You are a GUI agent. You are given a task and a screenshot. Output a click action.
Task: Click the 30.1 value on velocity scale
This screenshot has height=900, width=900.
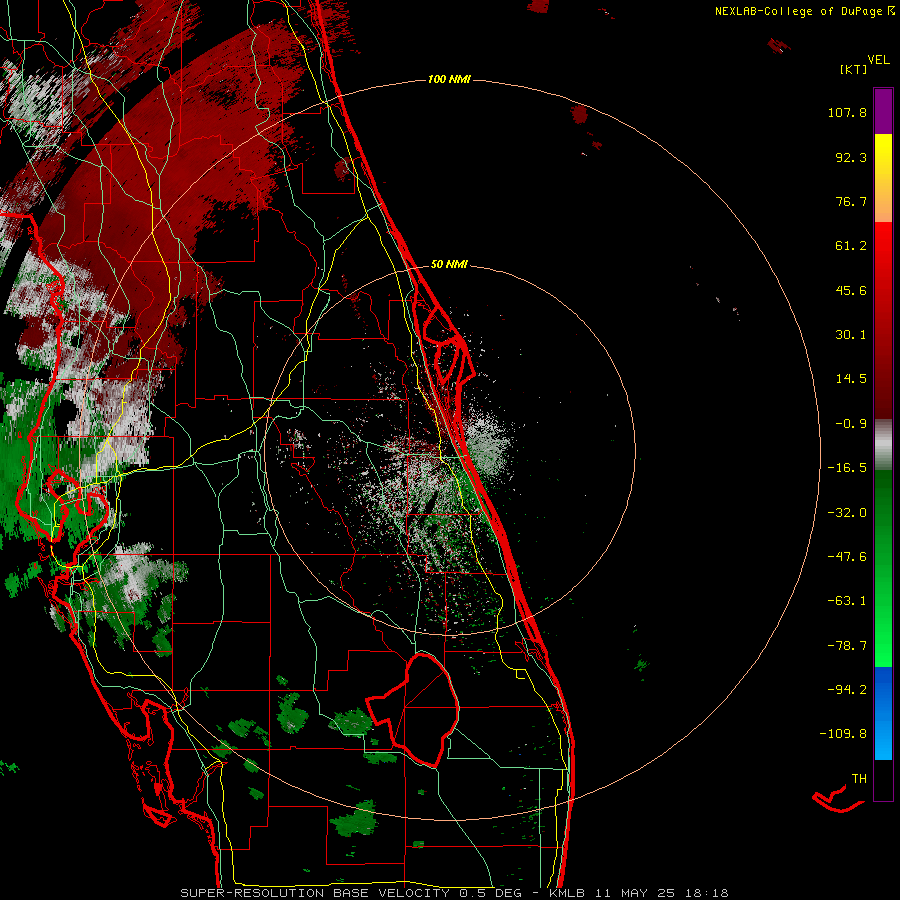tap(851, 335)
